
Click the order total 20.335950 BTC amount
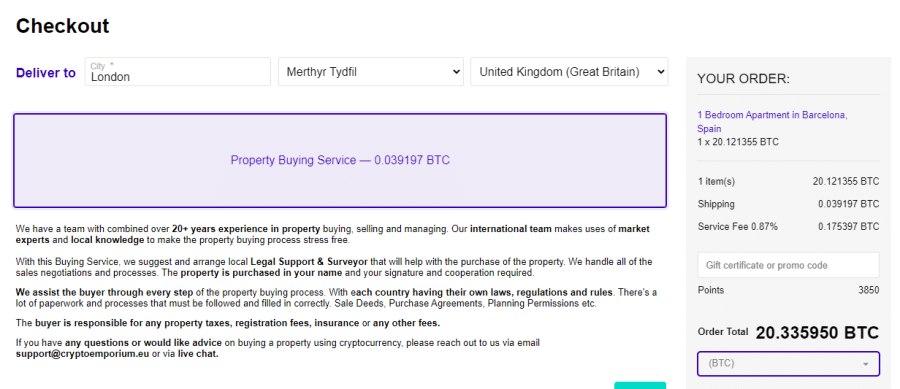pos(817,332)
